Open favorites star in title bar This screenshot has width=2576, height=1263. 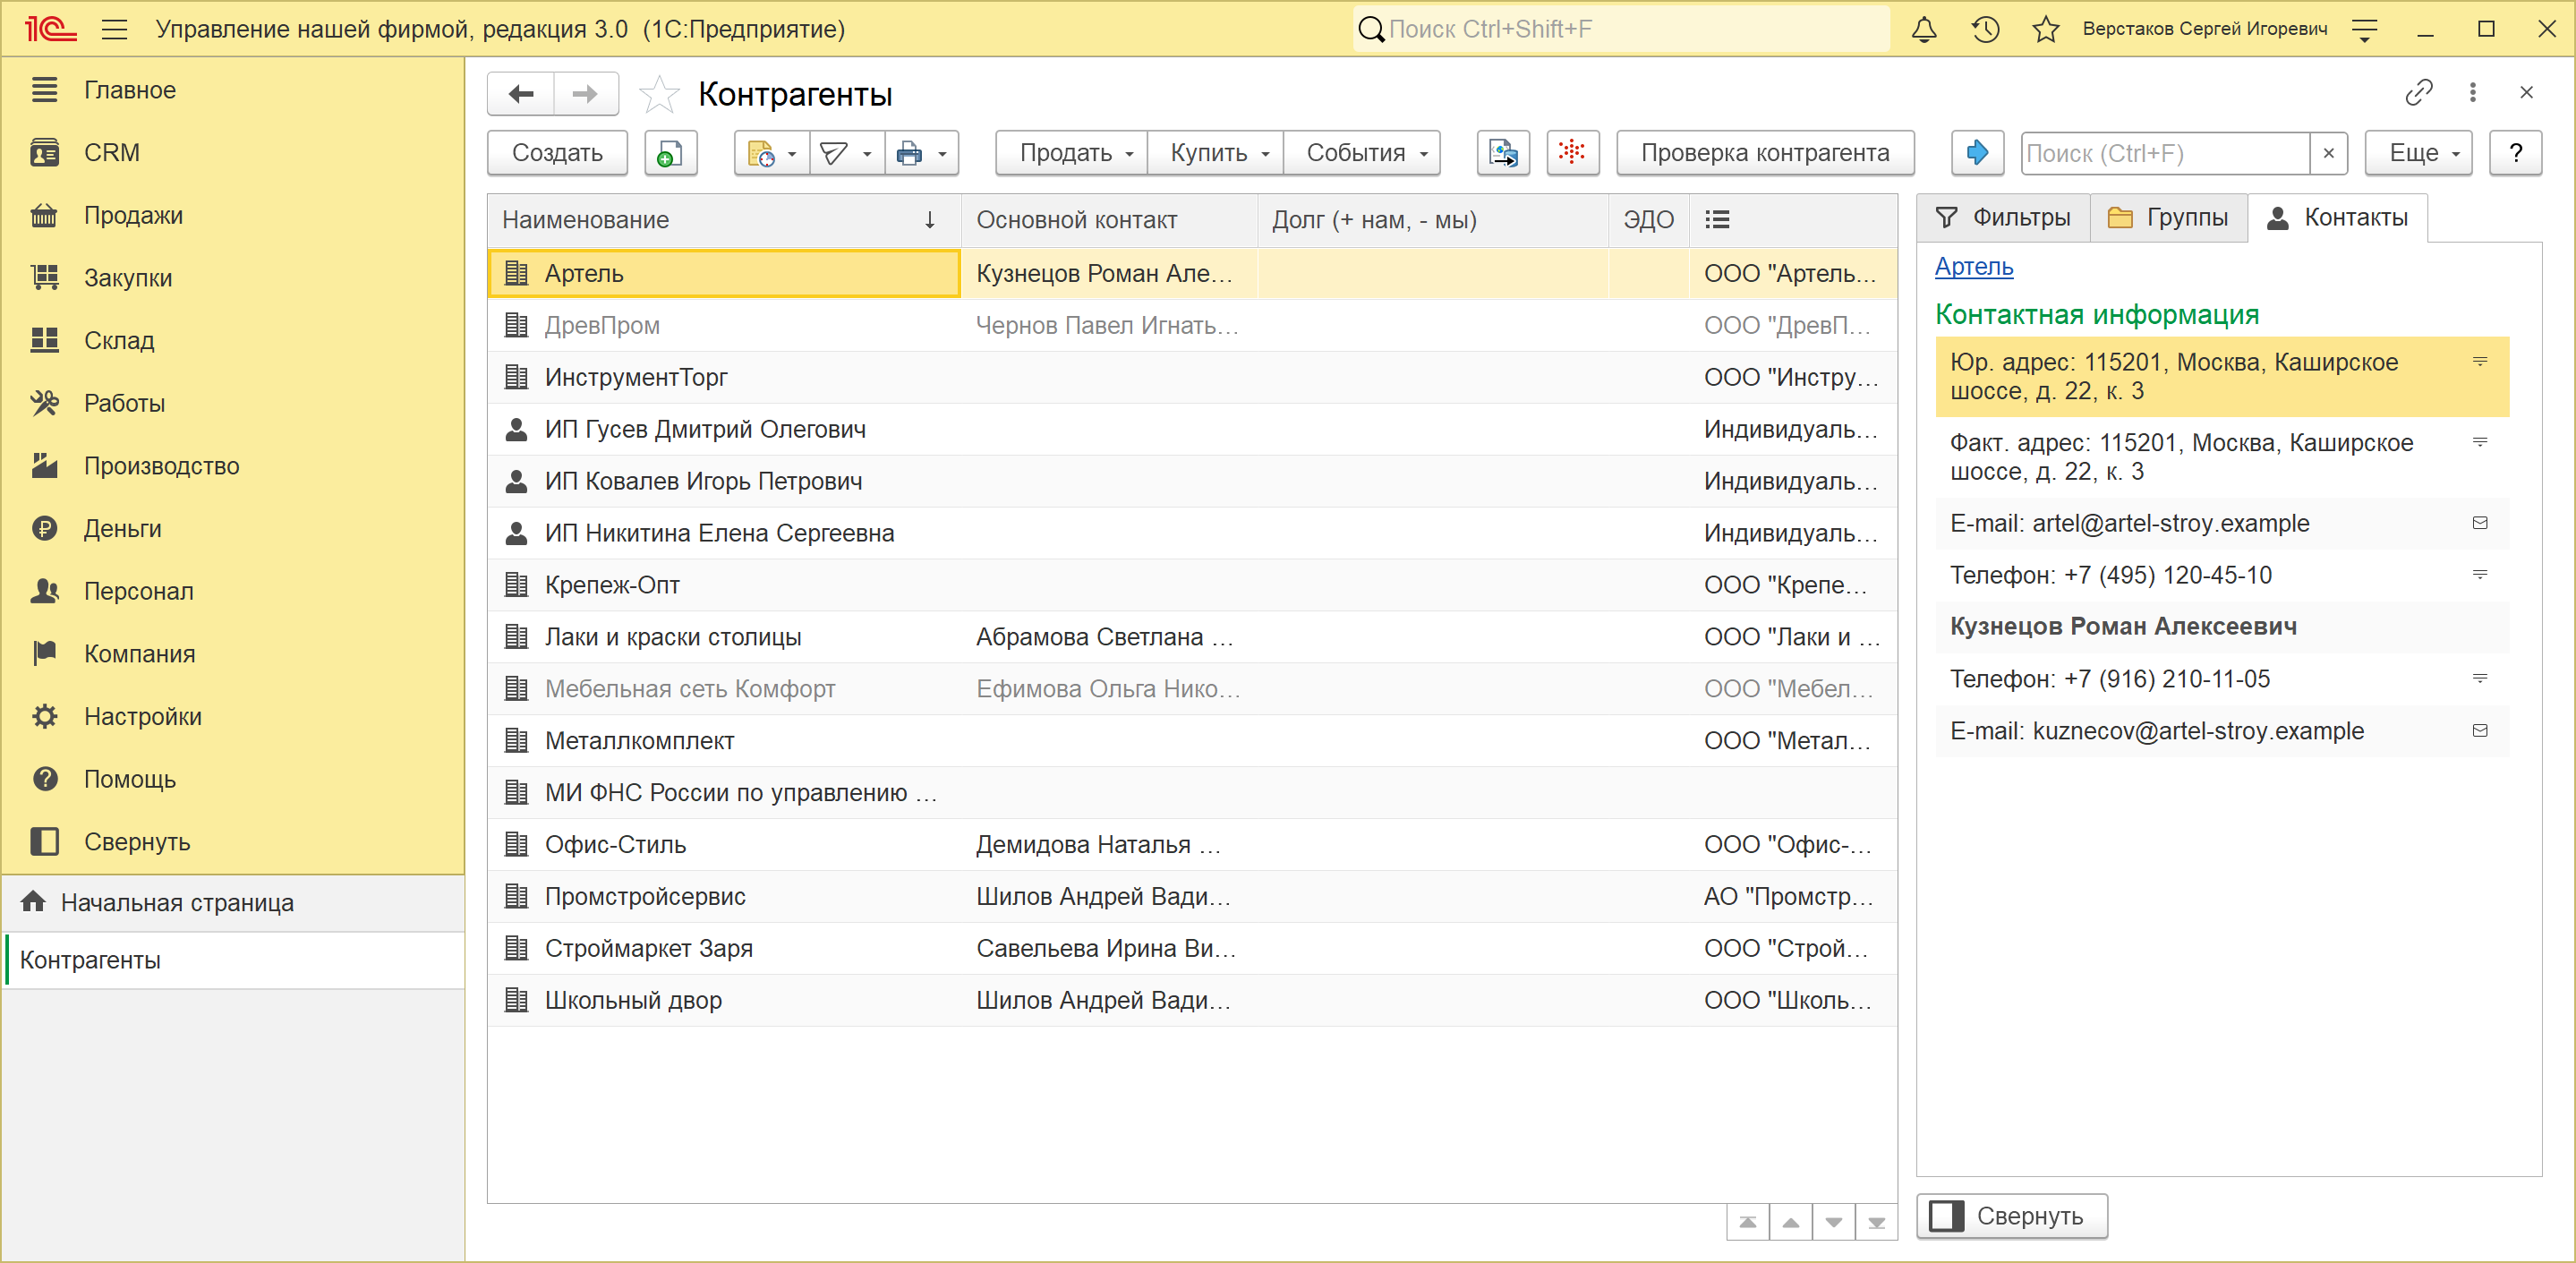point(2046,29)
